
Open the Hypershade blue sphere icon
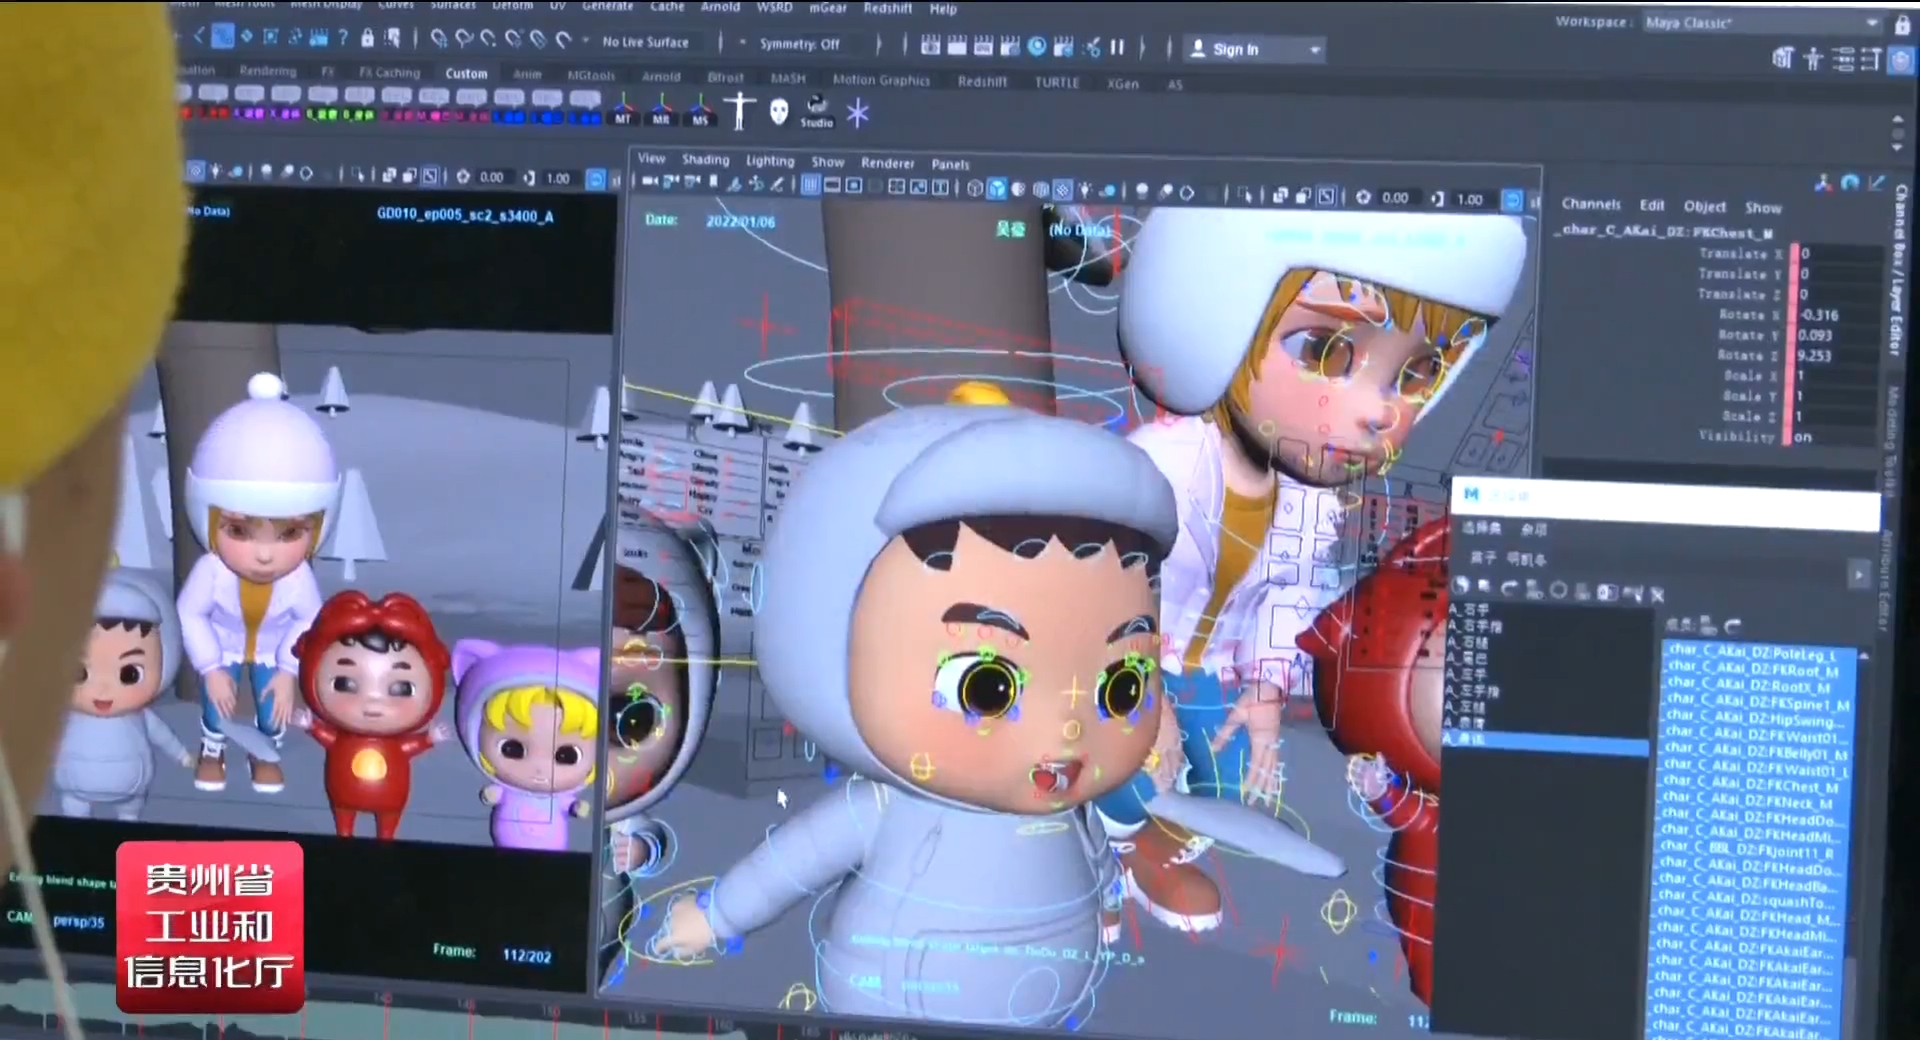1037,45
